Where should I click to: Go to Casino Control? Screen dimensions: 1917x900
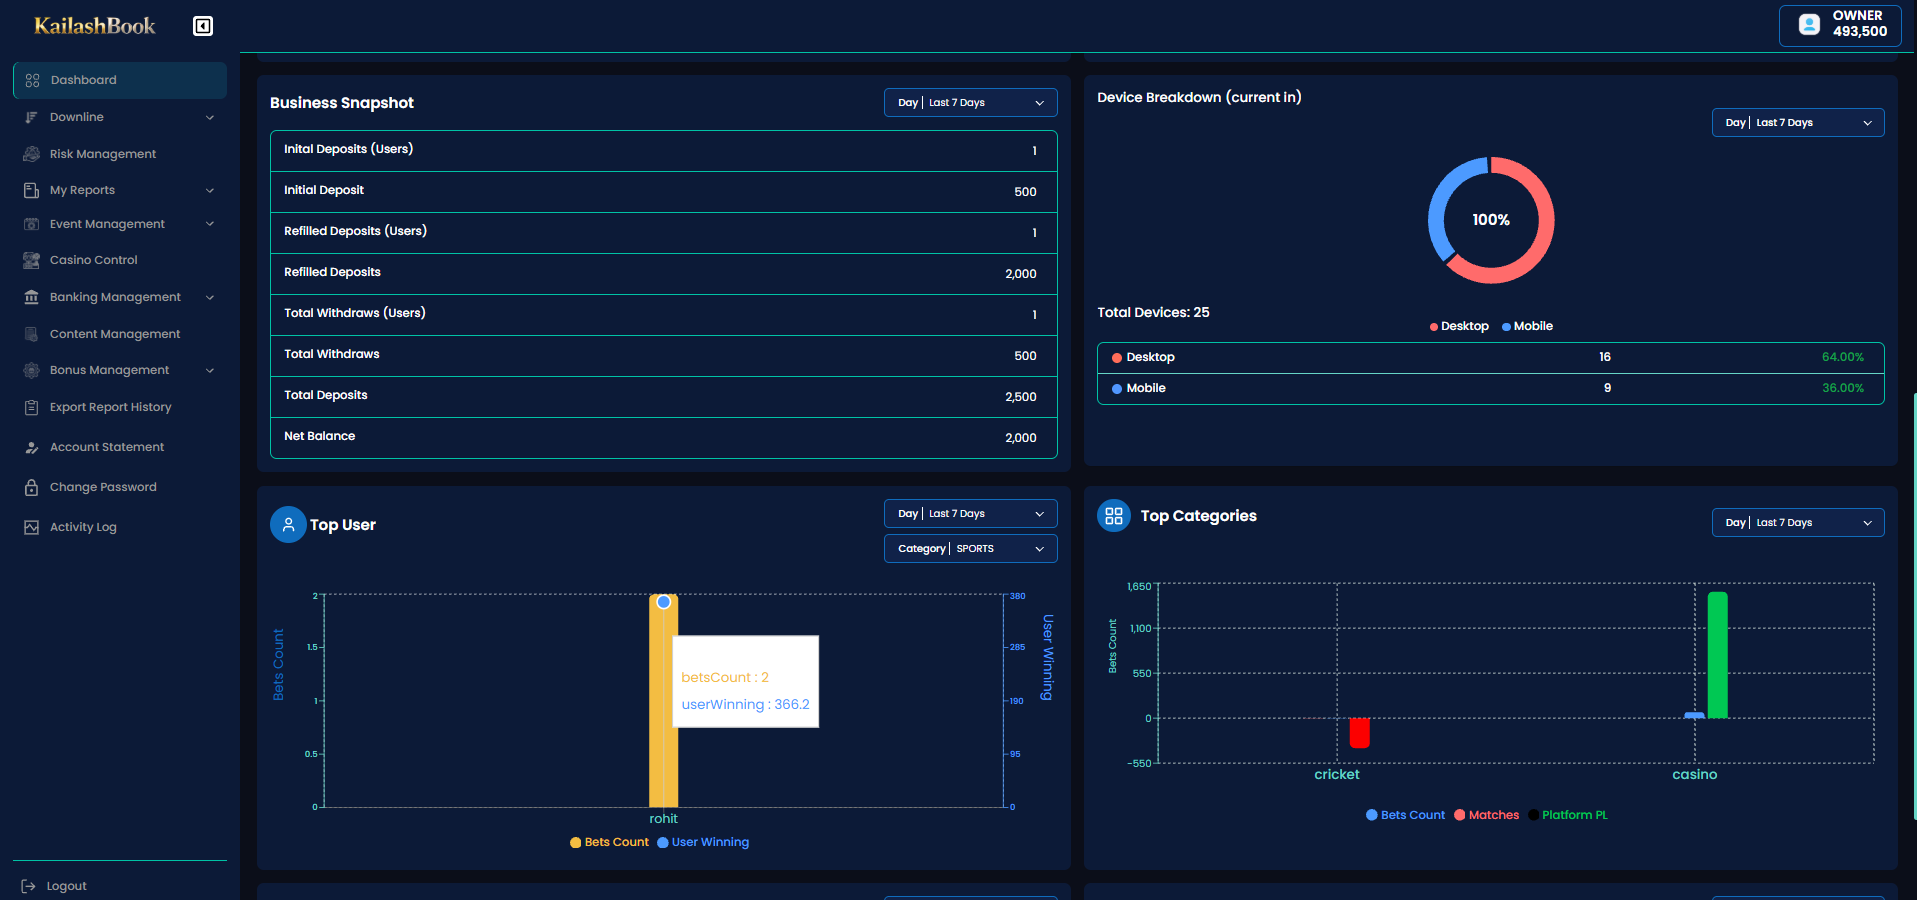pos(94,260)
